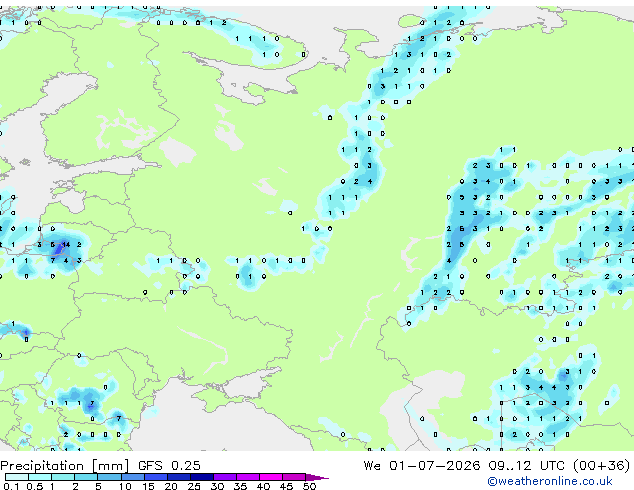Pick the 45 to 50 mm legend swatch
This screenshot has width=634, height=490.
(294, 477)
